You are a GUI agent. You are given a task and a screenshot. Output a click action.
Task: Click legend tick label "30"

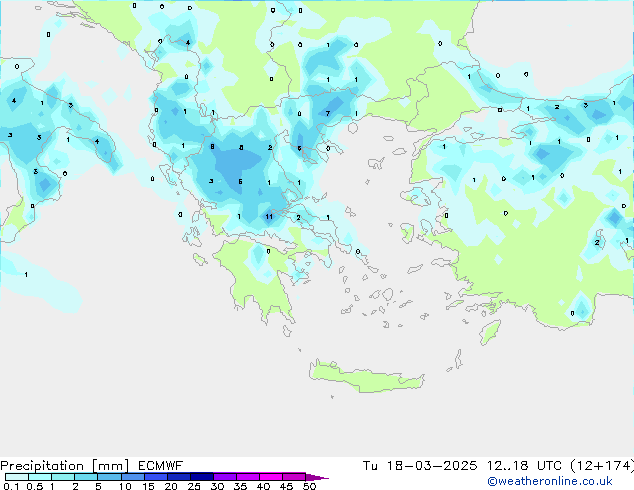coord(218,486)
